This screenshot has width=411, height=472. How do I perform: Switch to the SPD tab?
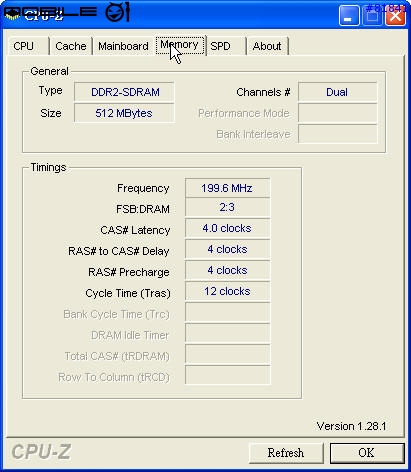[x=227, y=46]
